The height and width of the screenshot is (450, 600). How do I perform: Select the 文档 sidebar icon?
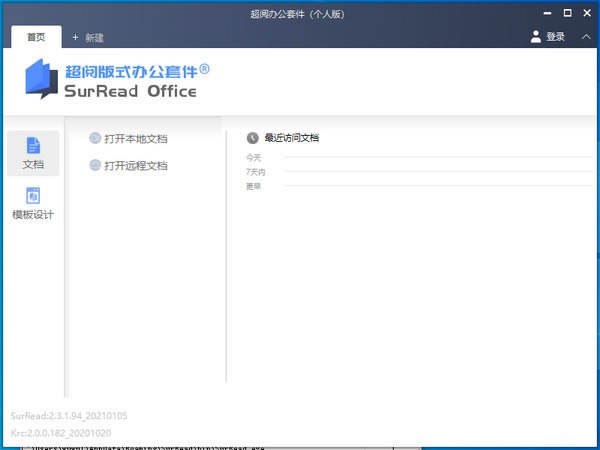[33, 153]
